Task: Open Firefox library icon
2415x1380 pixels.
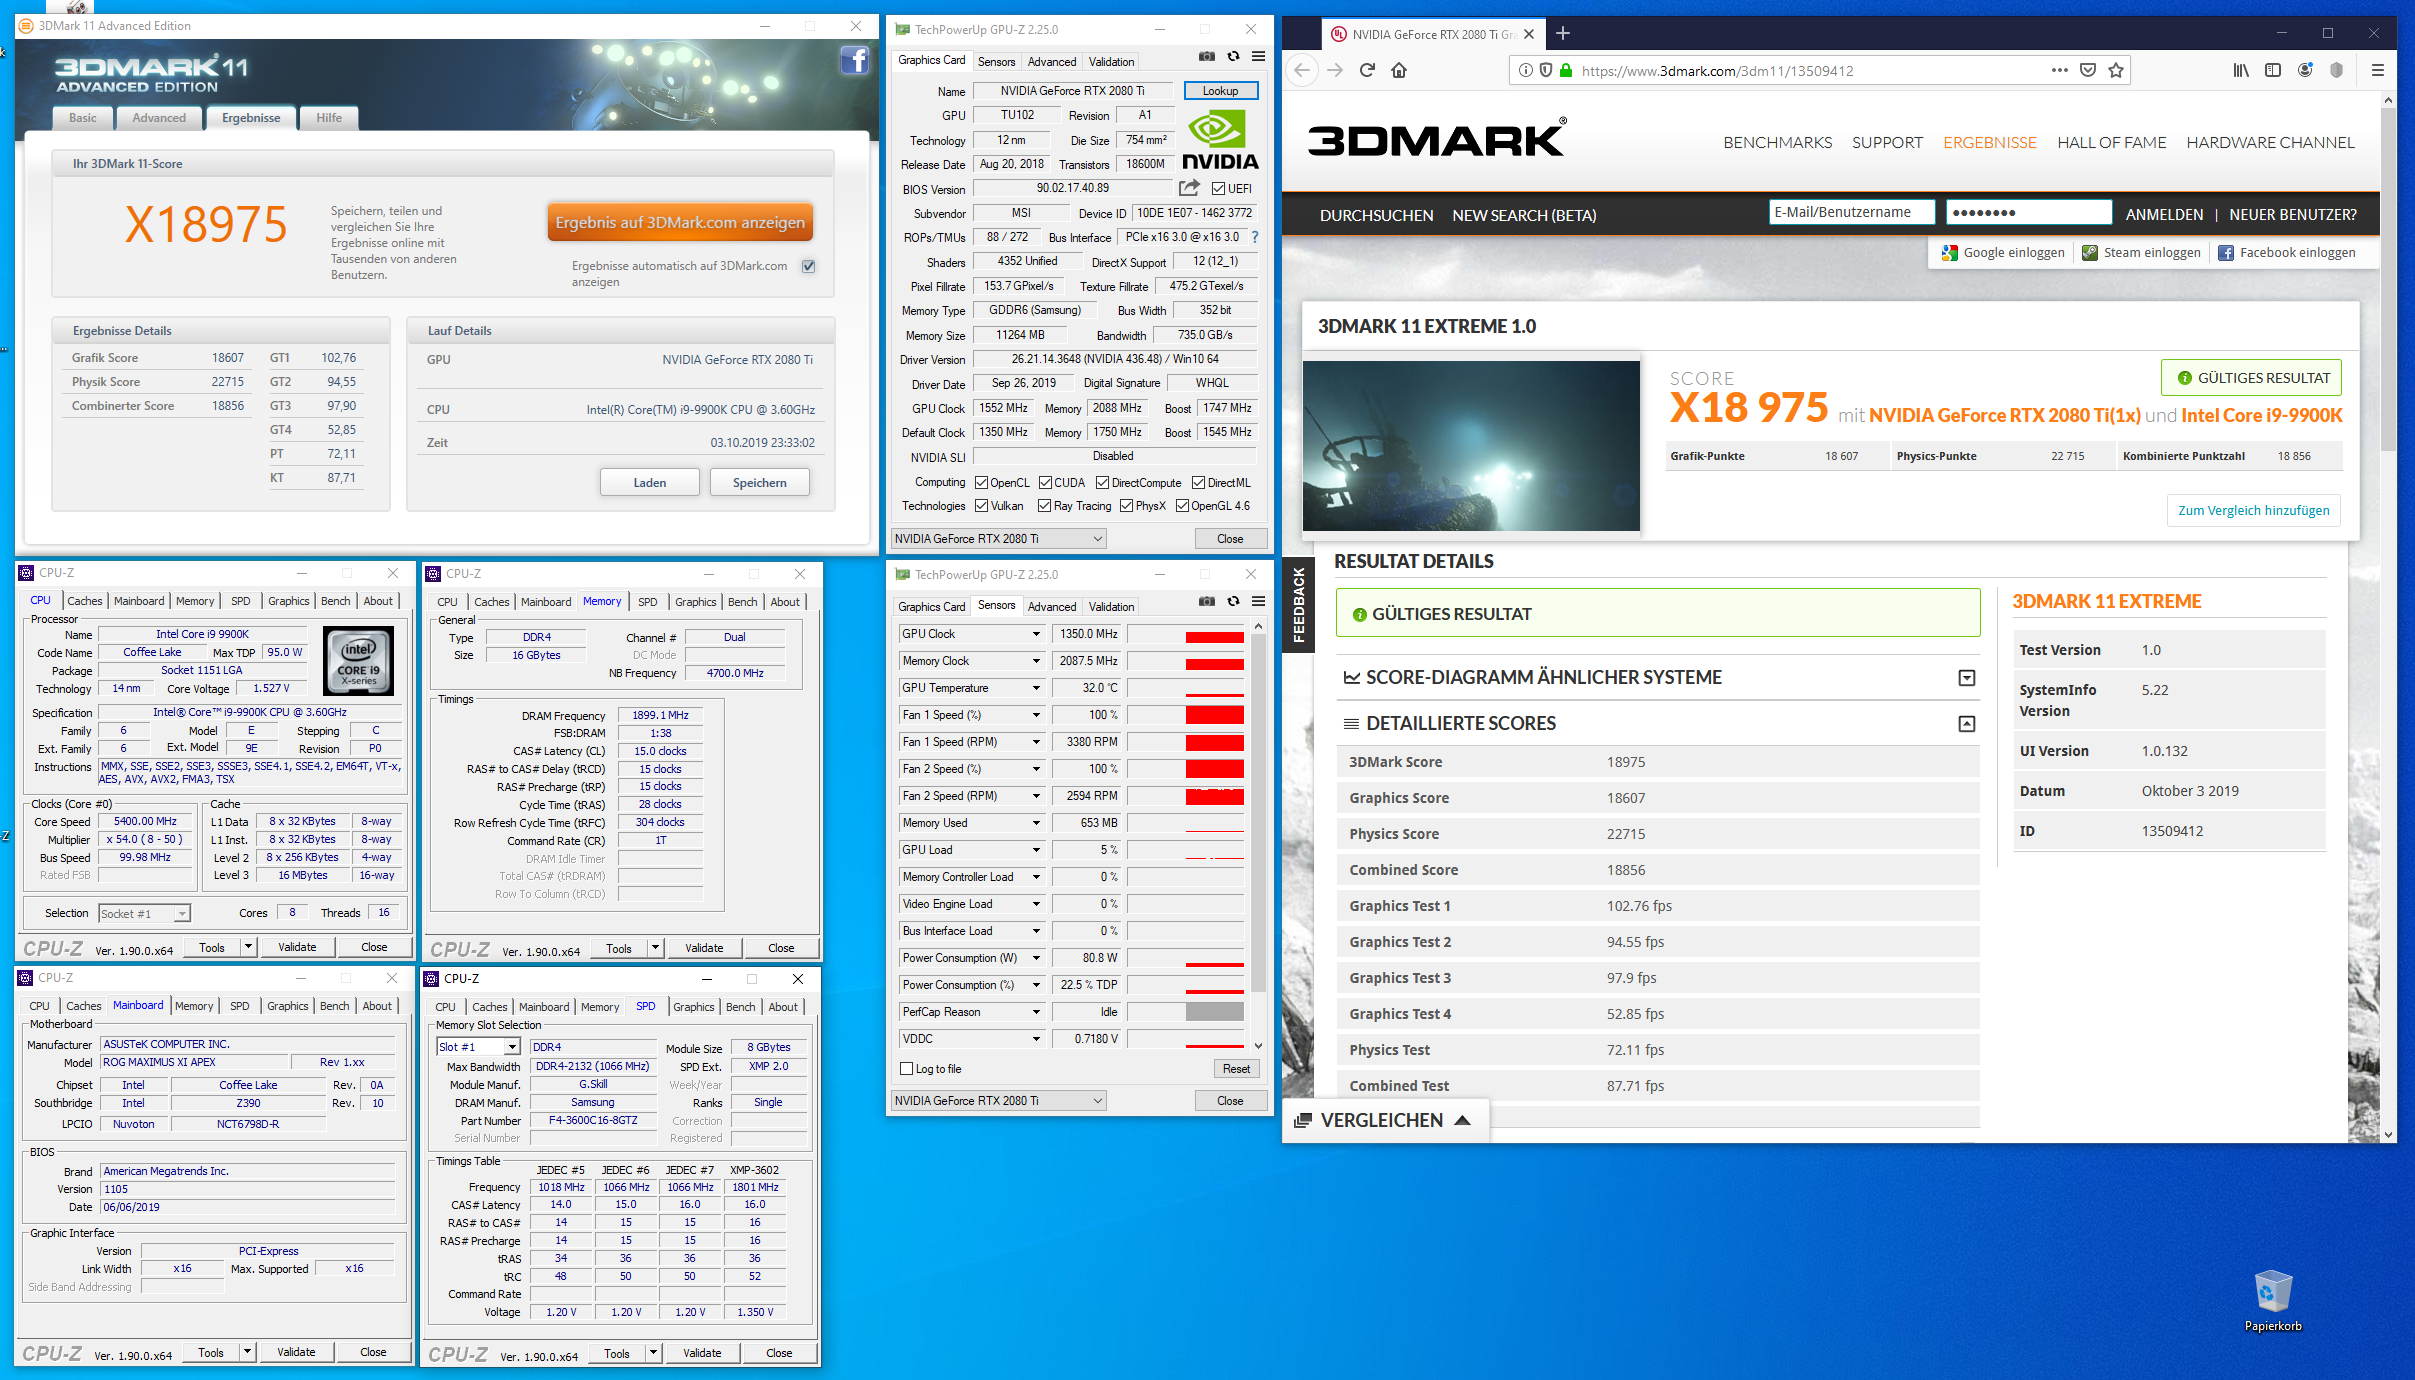Action: (x=2241, y=70)
